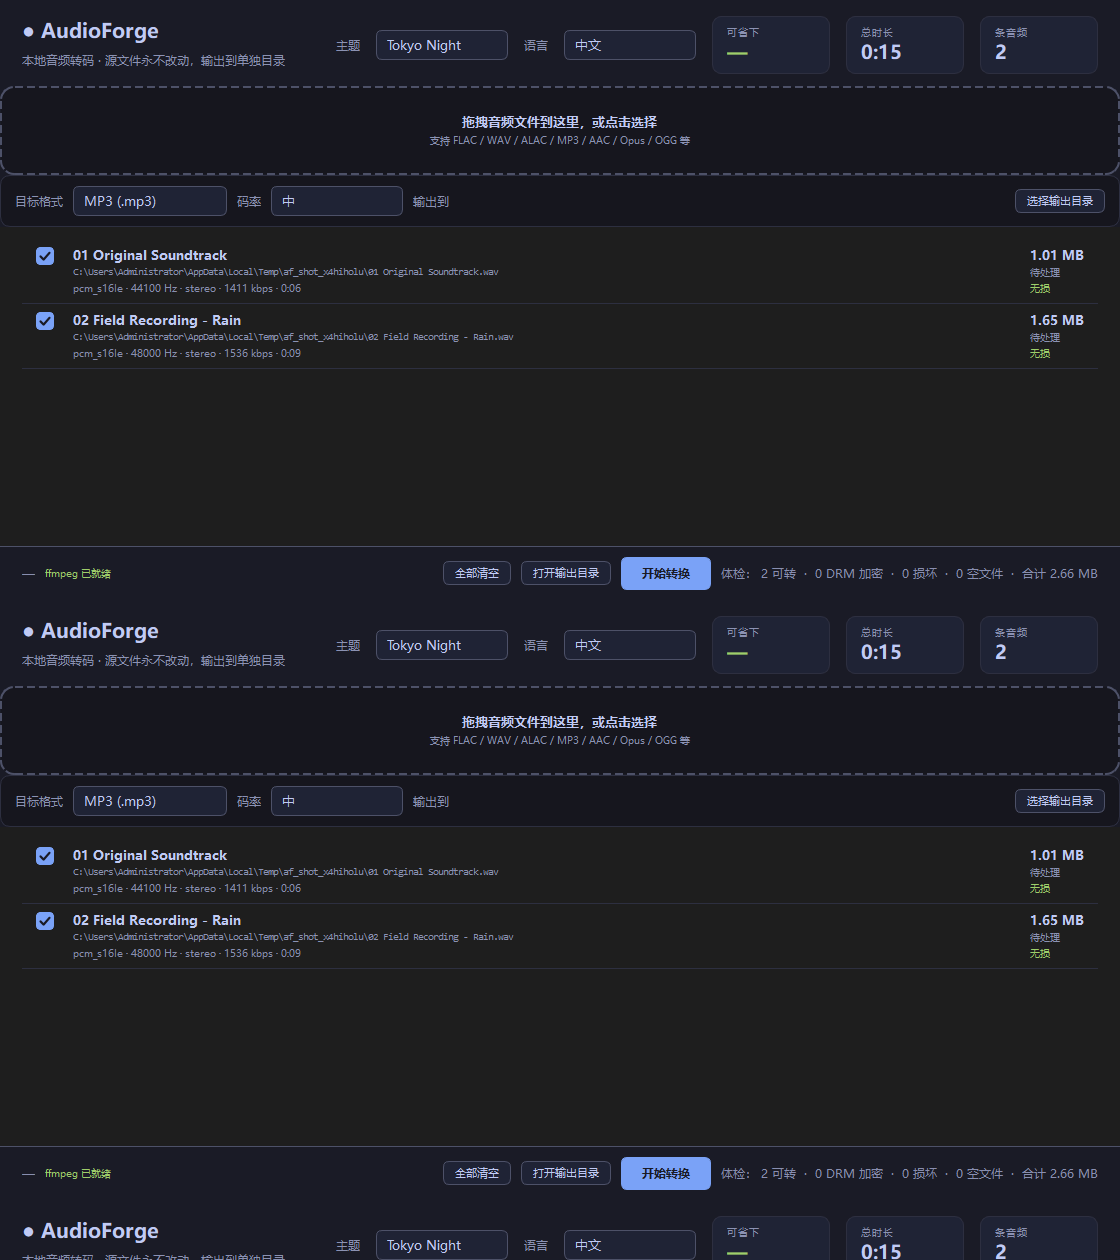Select the first view's '02 Field Recording - Rain' title
1120x1260 pixels.
[157, 320]
